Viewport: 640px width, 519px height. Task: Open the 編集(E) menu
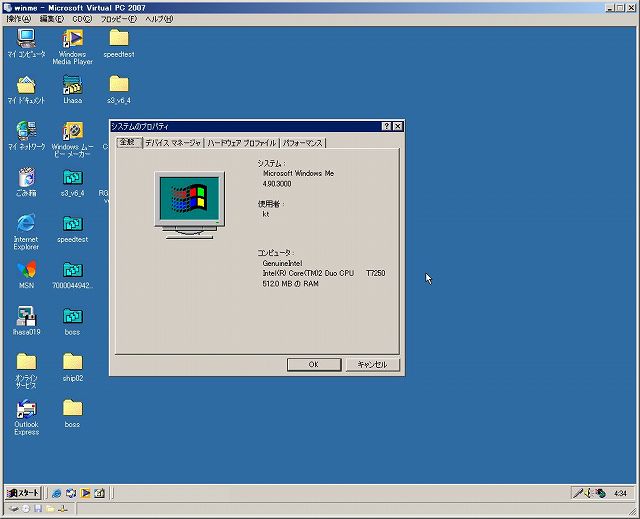(52, 19)
